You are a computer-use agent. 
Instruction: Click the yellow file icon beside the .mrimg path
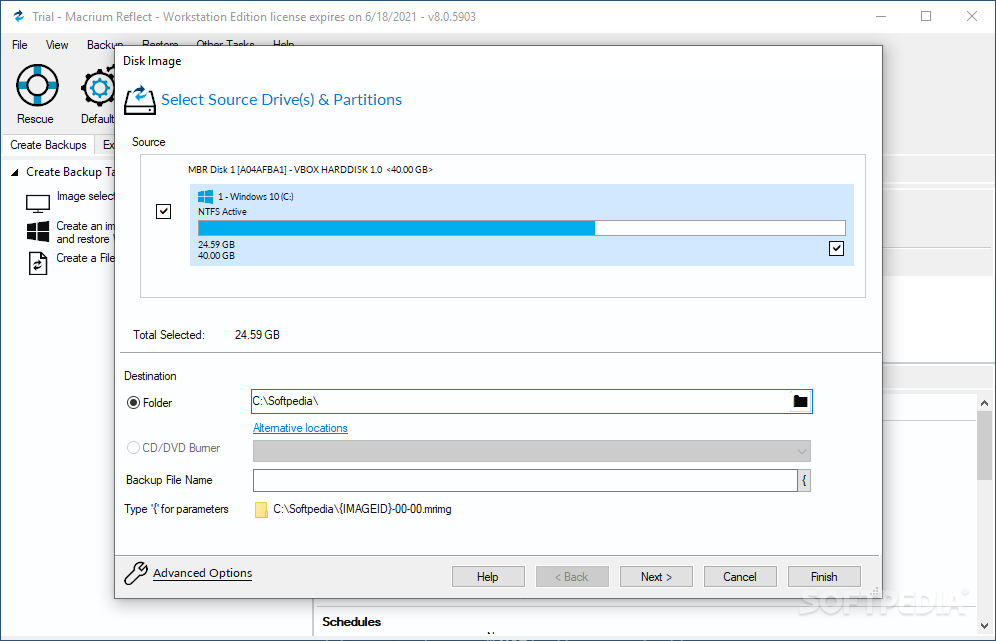[x=261, y=510]
